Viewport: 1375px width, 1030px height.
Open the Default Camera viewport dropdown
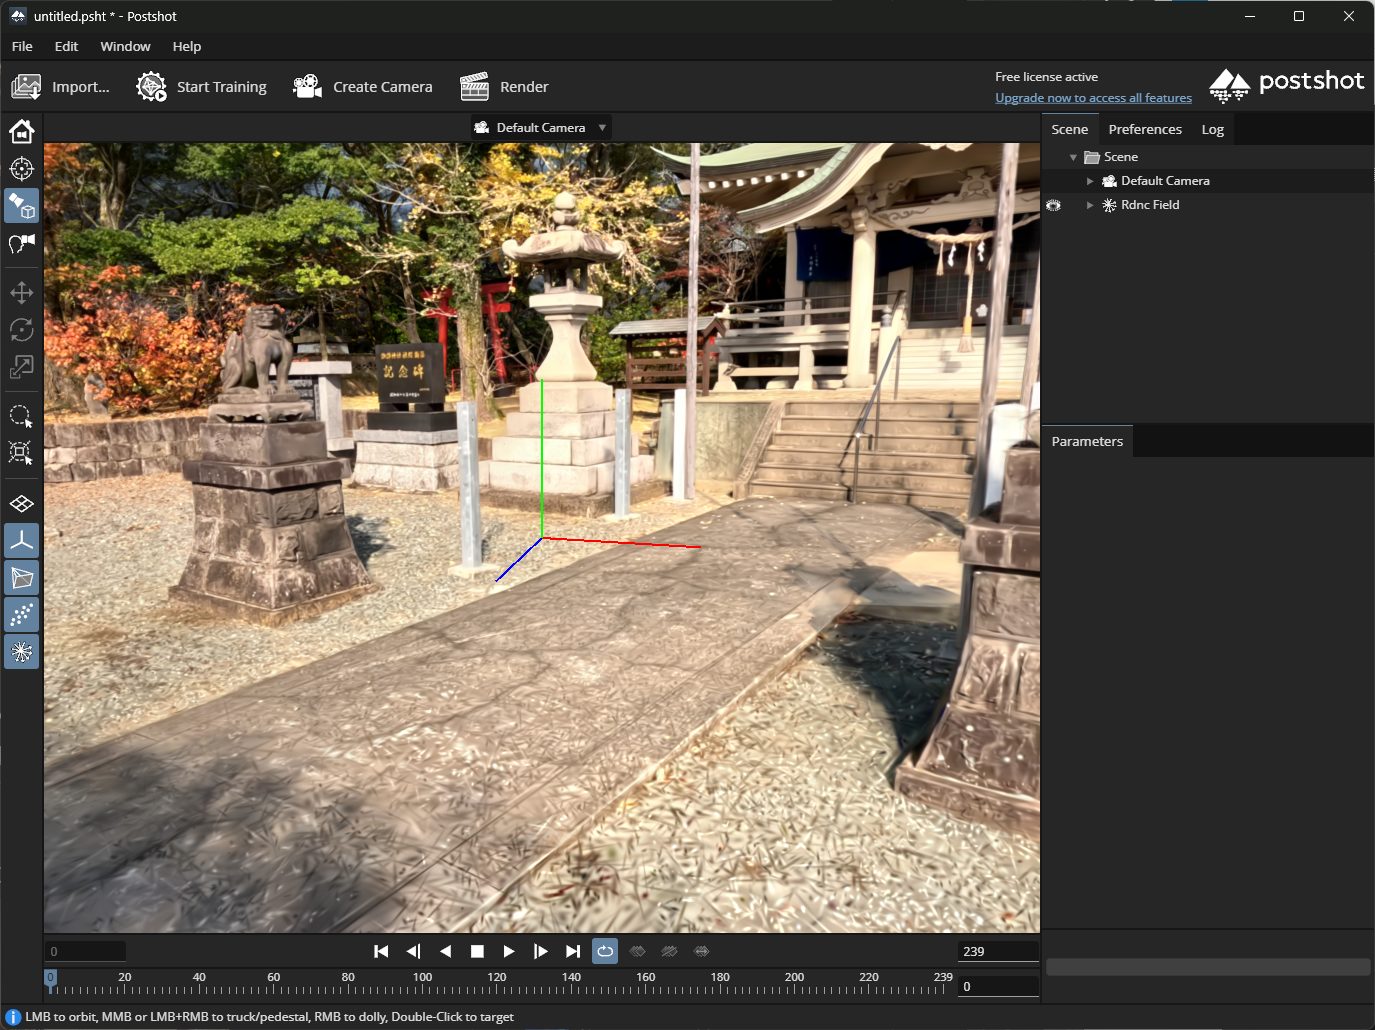pyautogui.click(x=540, y=128)
